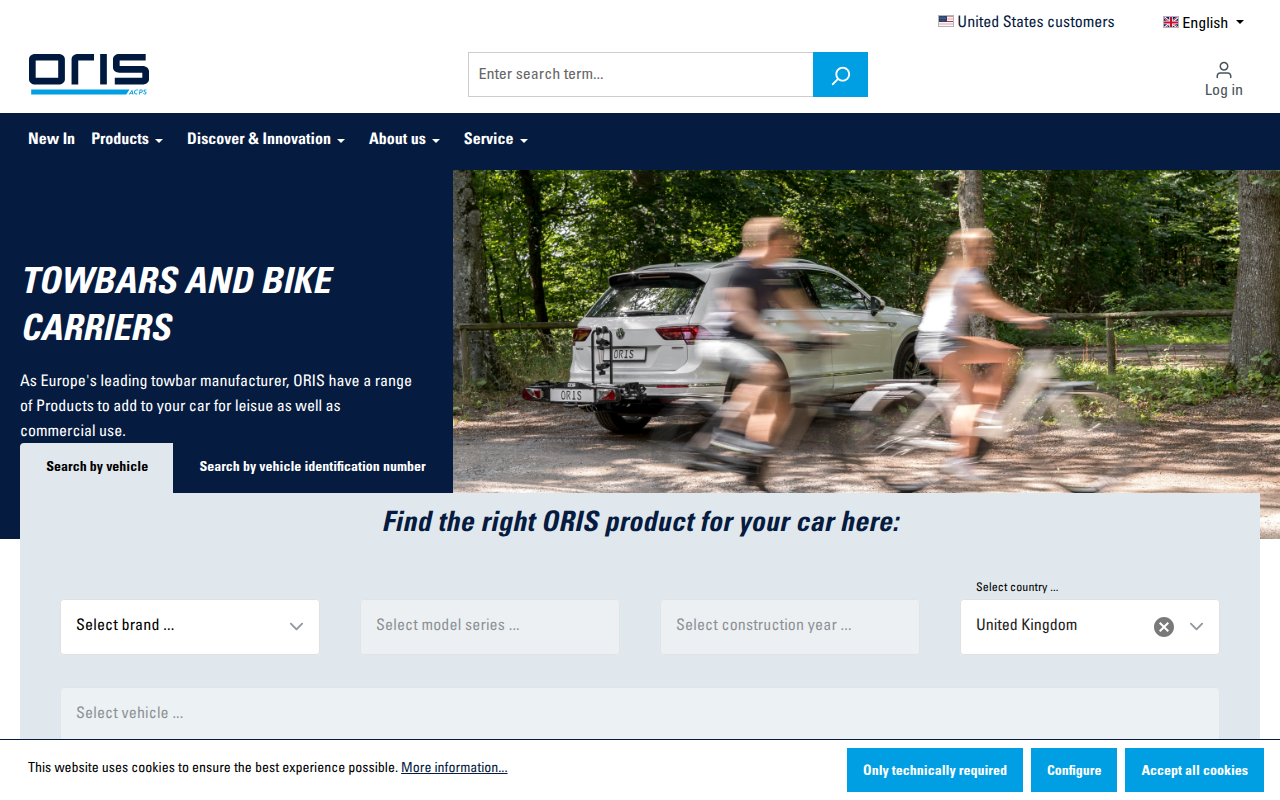Viewport: 1280px width, 800px height.
Task: Click Only technically required button
Action: [935, 770]
